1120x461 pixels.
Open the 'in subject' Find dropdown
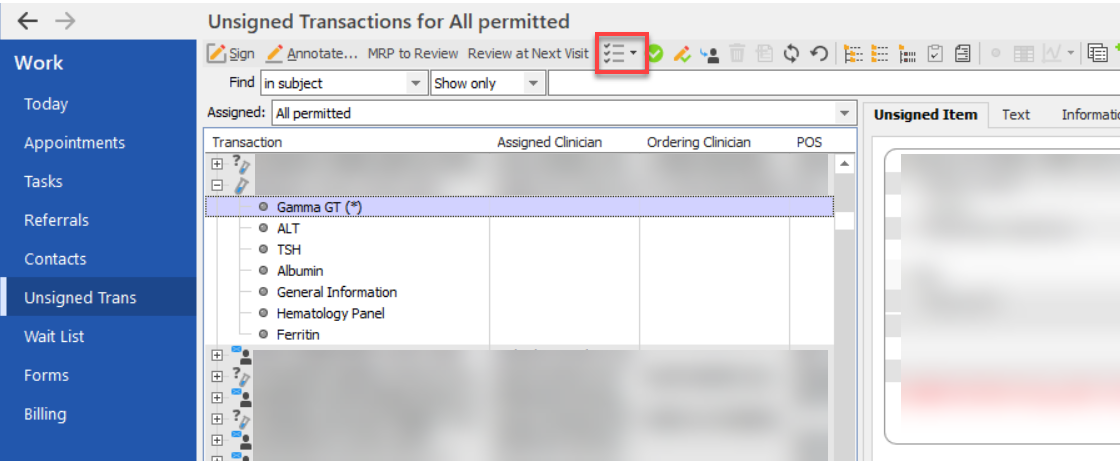pyautogui.click(x=416, y=84)
